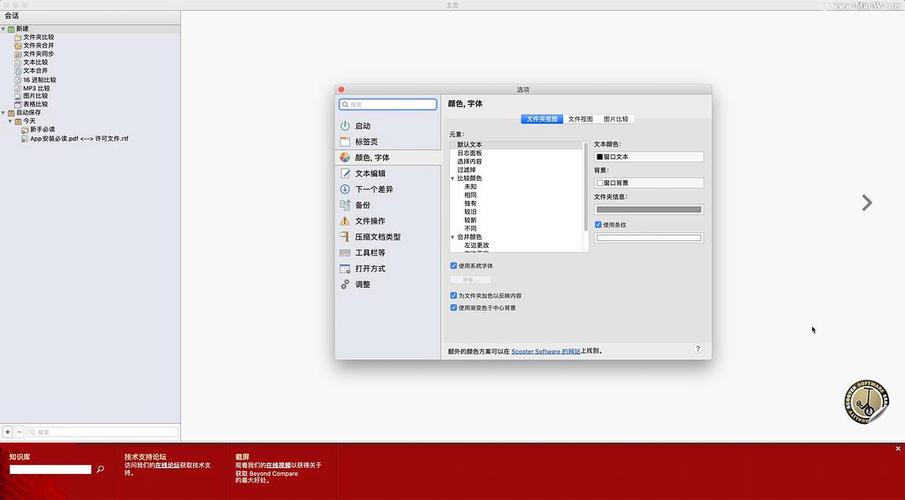Uncheck 为文件夹加色以反映内容 checkbox
The height and width of the screenshot is (500, 905).
click(x=454, y=295)
